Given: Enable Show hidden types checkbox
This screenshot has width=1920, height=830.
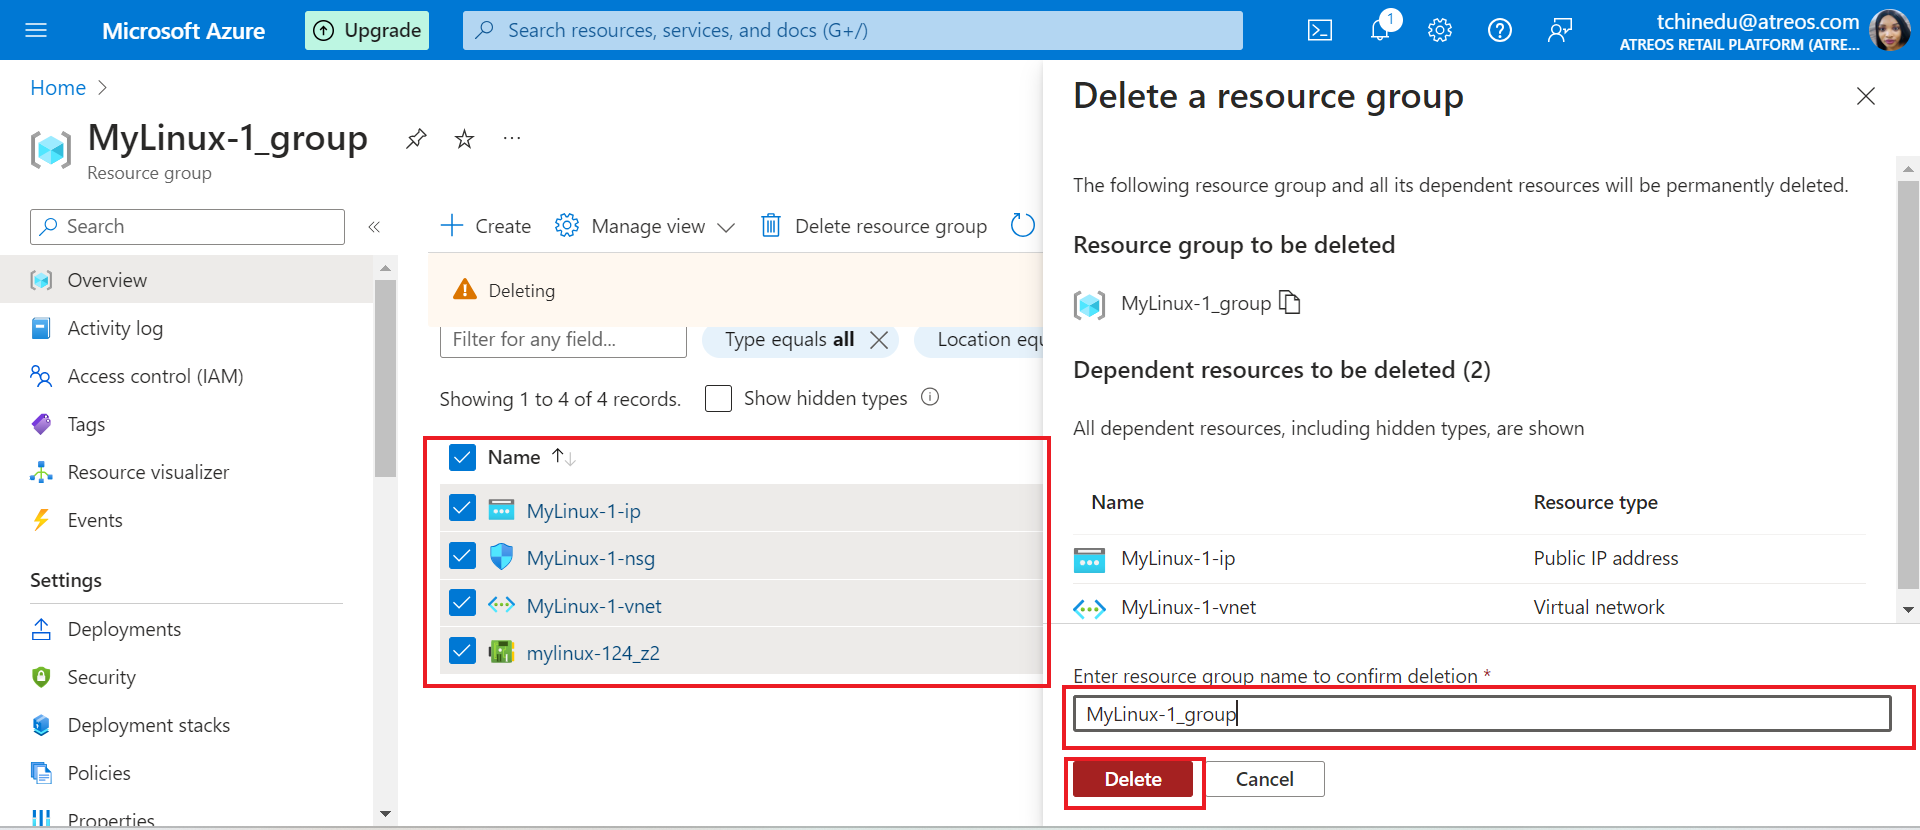Looking at the screenshot, I should [x=718, y=398].
